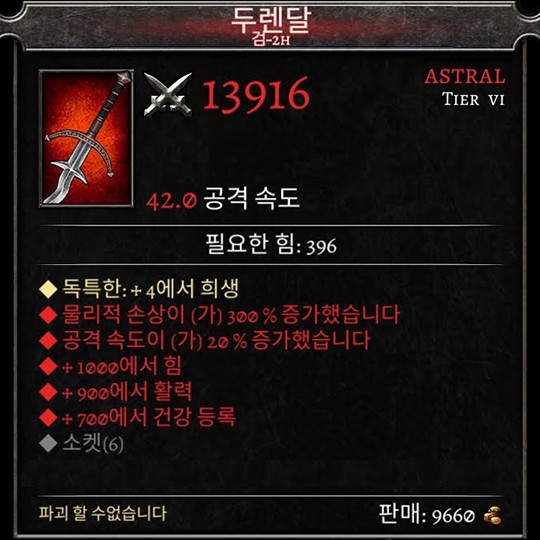Image resolution: width=540 pixels, height=540 pixels.
Task: Click the crossed swords damage icon
Action: pyautogui.click(x=168, y=95)
